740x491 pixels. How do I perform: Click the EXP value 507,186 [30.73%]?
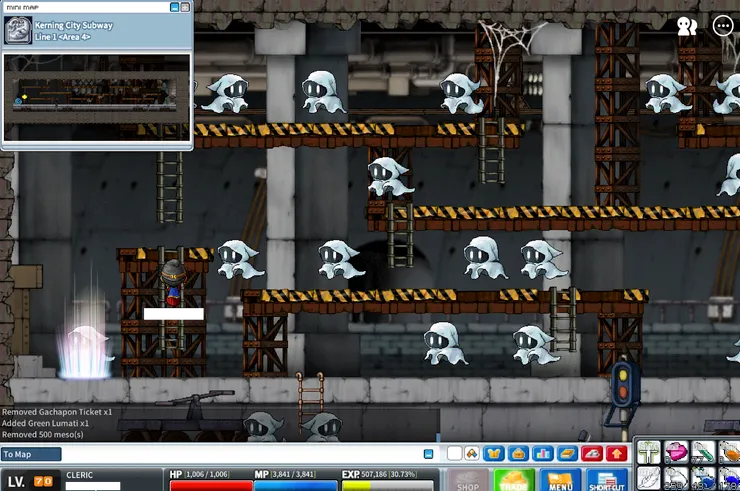pos(389,474)
